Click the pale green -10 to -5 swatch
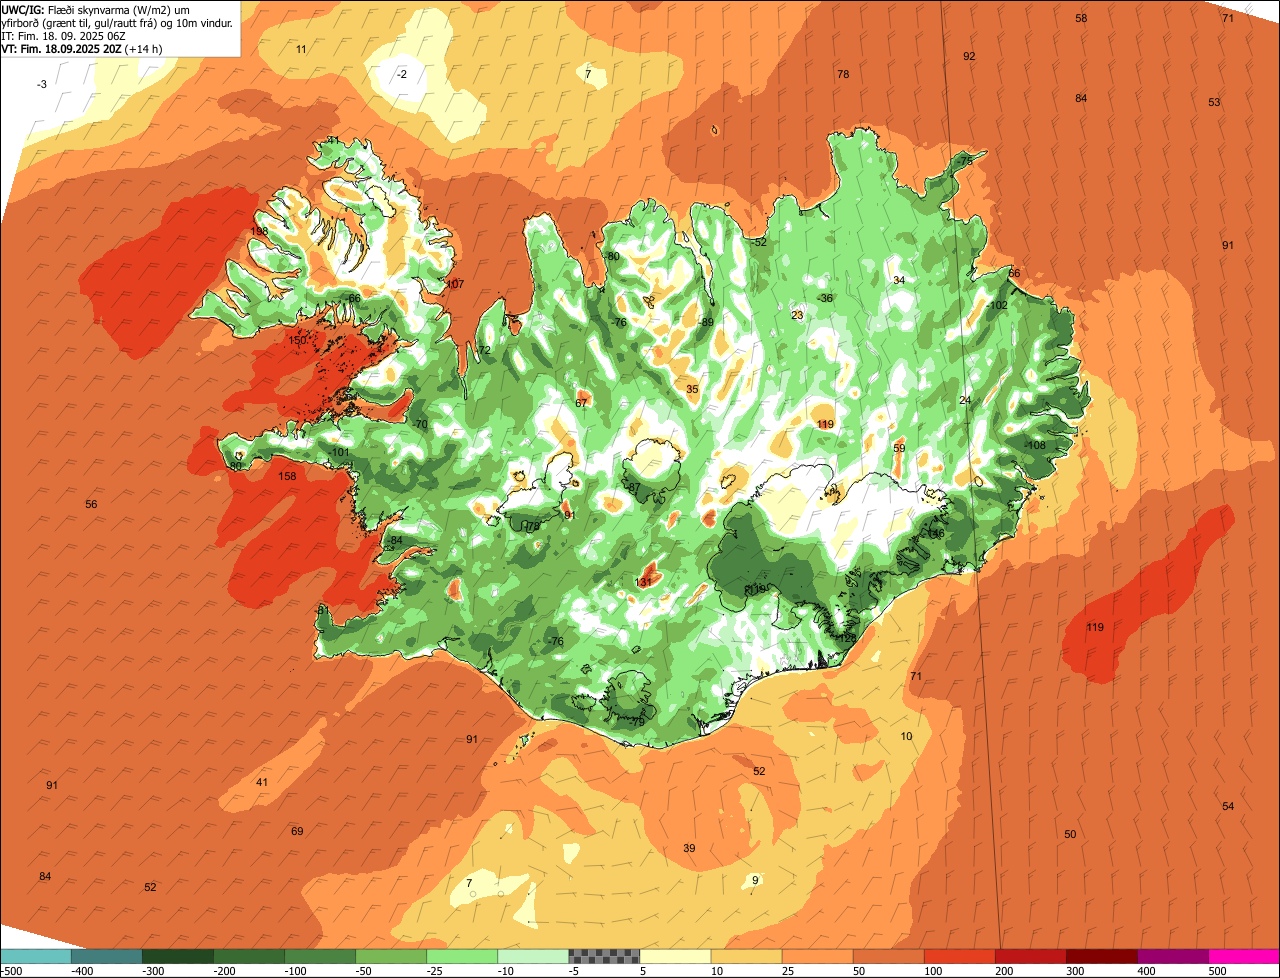 click(x=533, y=956)
